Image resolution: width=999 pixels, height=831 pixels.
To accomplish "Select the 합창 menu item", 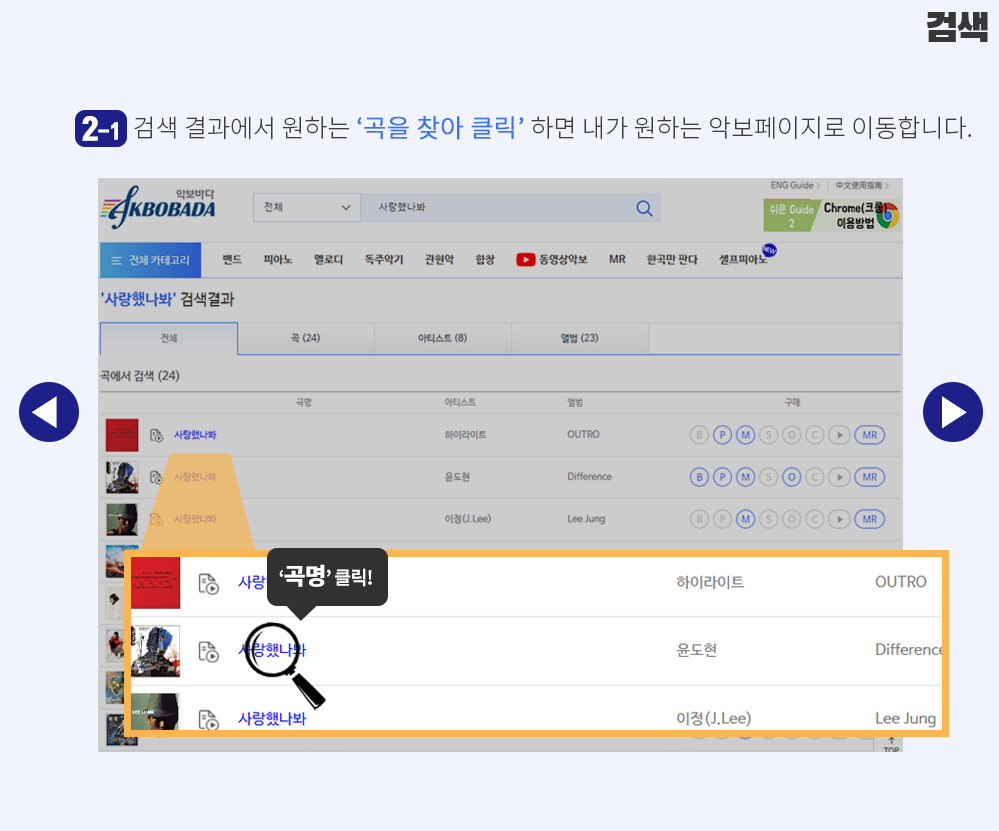I will point(485,259).
